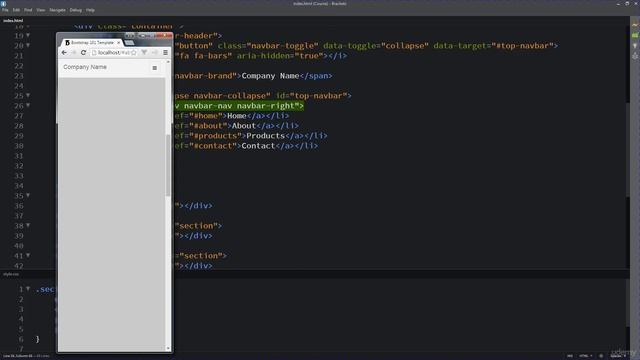Screen dimensions: 640x360
Task: Click the "Products" text on line 29
Action: point(265,136)
